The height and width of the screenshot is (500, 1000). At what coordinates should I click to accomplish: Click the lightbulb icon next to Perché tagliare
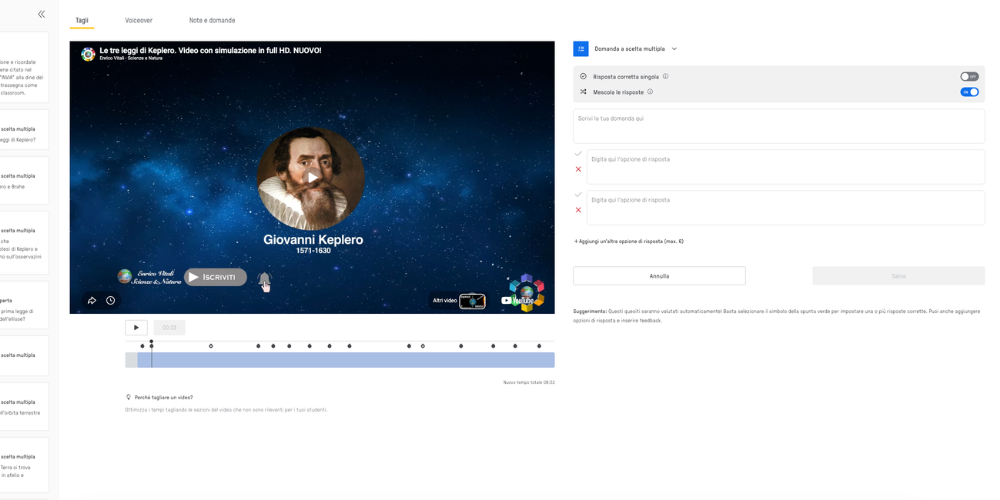click(129, 397)
